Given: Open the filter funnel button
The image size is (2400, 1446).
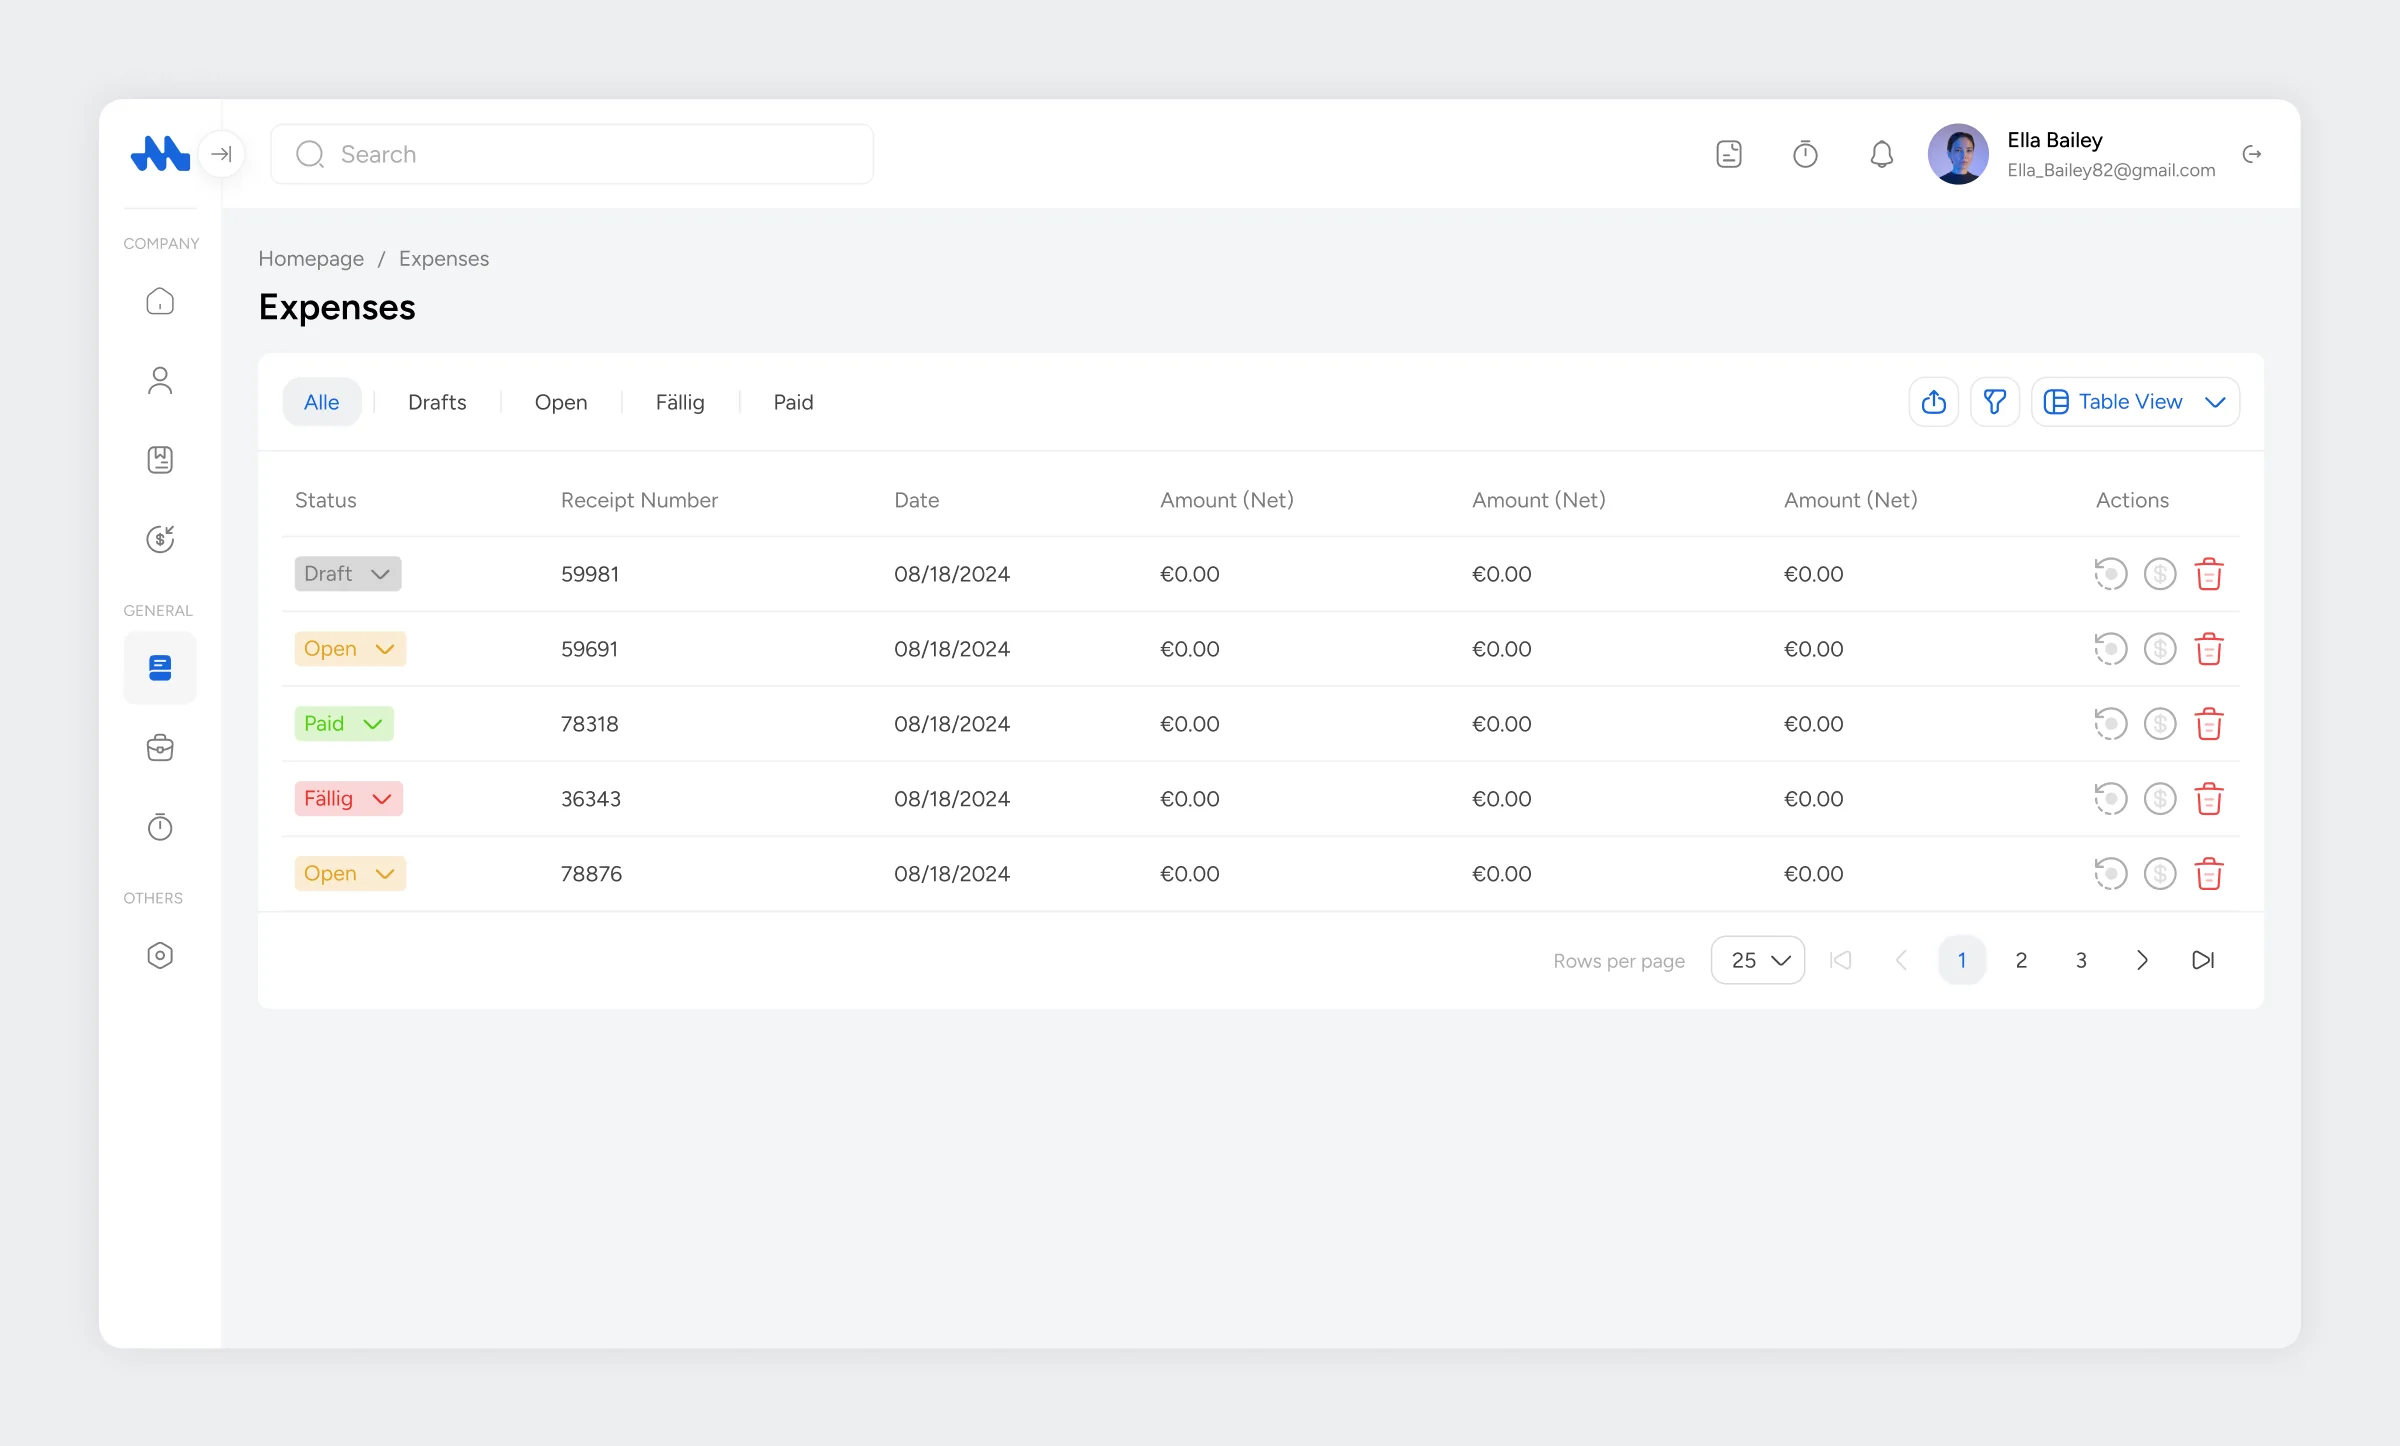Looking at the screenshot, I should tap(1995, 402).
